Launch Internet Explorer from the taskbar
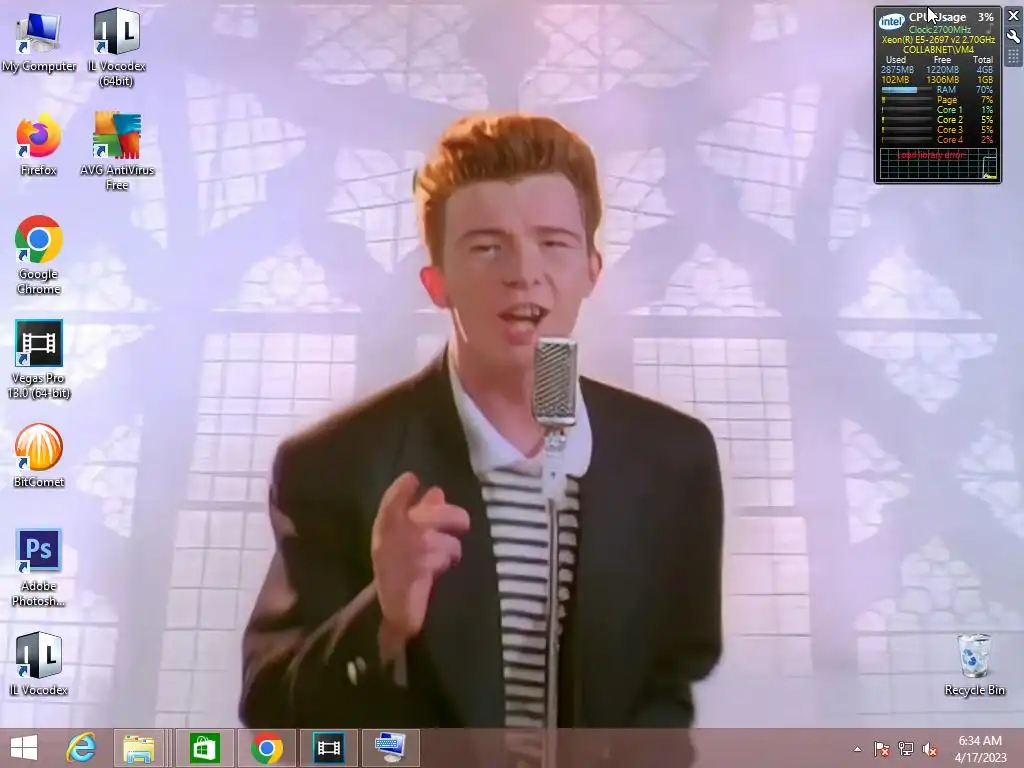Viewport: 1024px width, 768px height. [81, 748]
